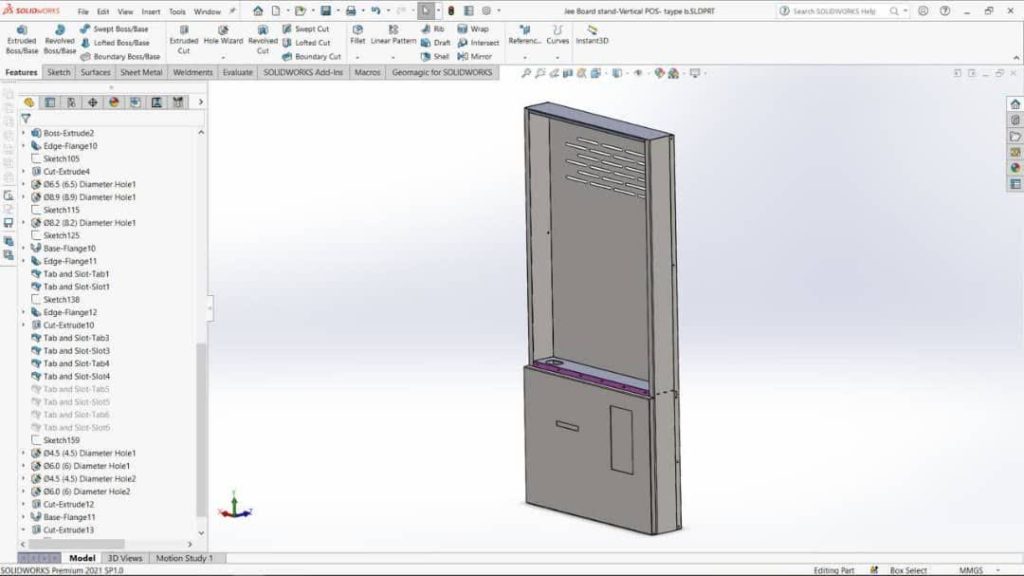Open SOLIDWORKS Add-Ins tab
The width and height of the screenshot is (1024, 576).
[303, 72]
